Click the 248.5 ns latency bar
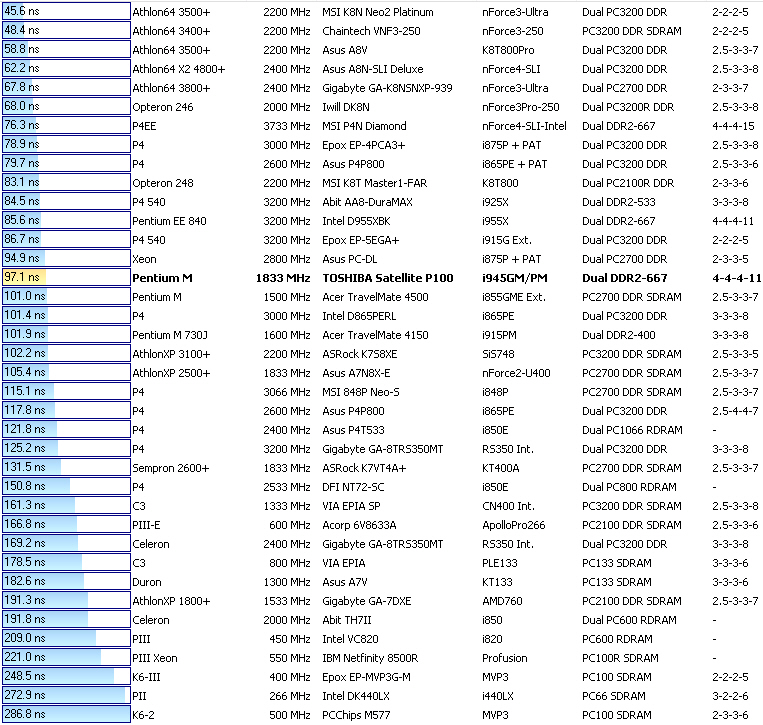The height and width of the screenshot is (725, 763). 66,676
